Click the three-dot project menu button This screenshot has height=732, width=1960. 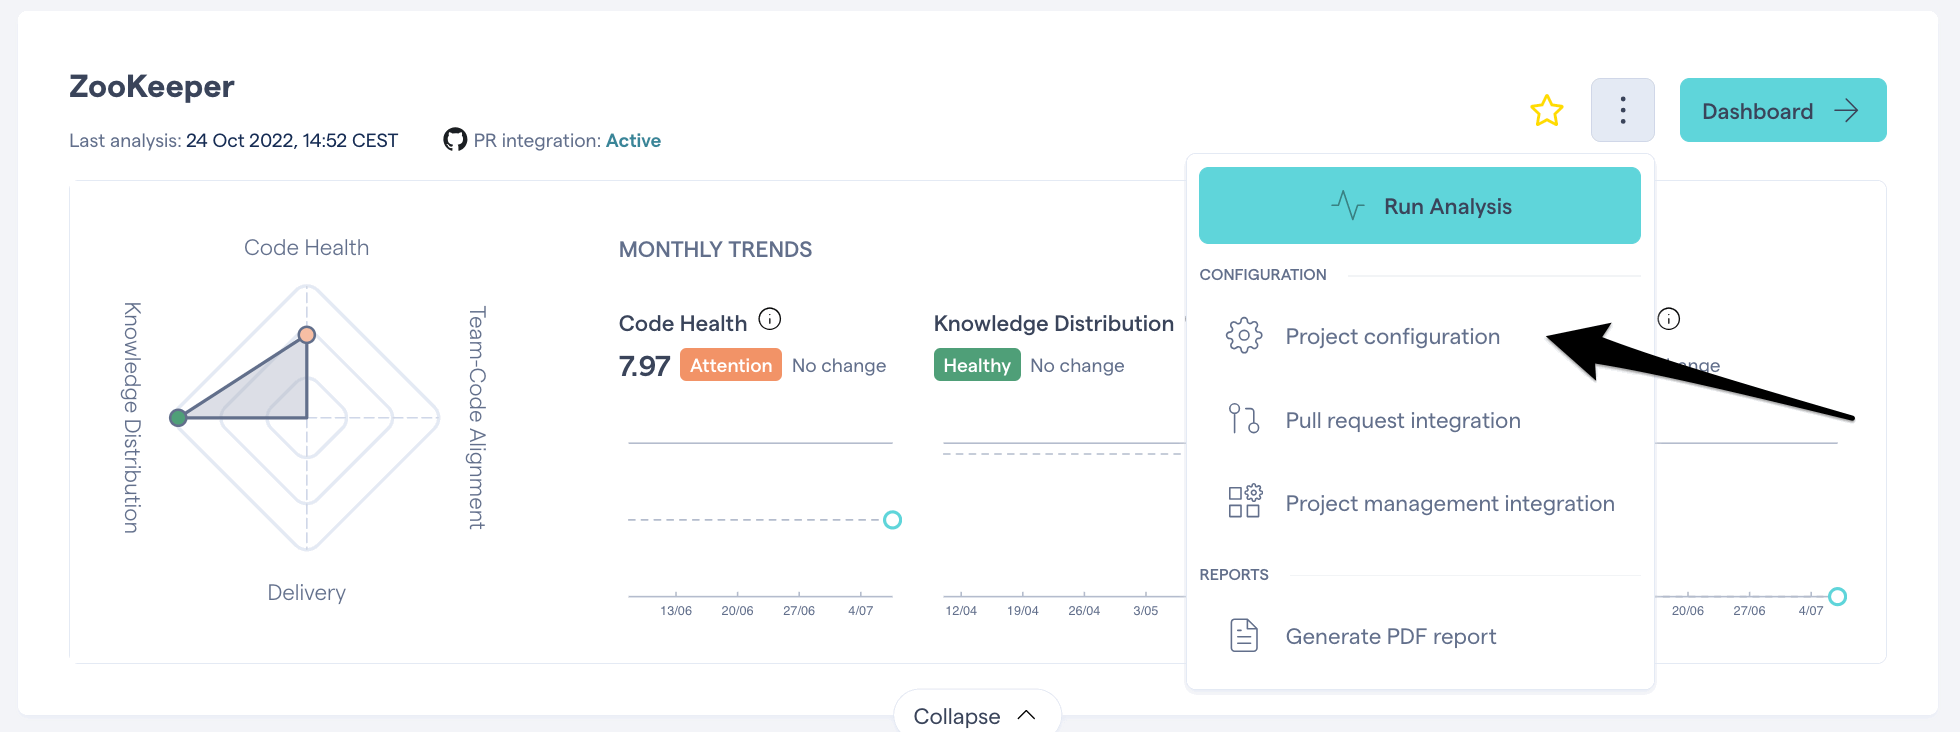pyautogui.click(x=1622, y=110)
